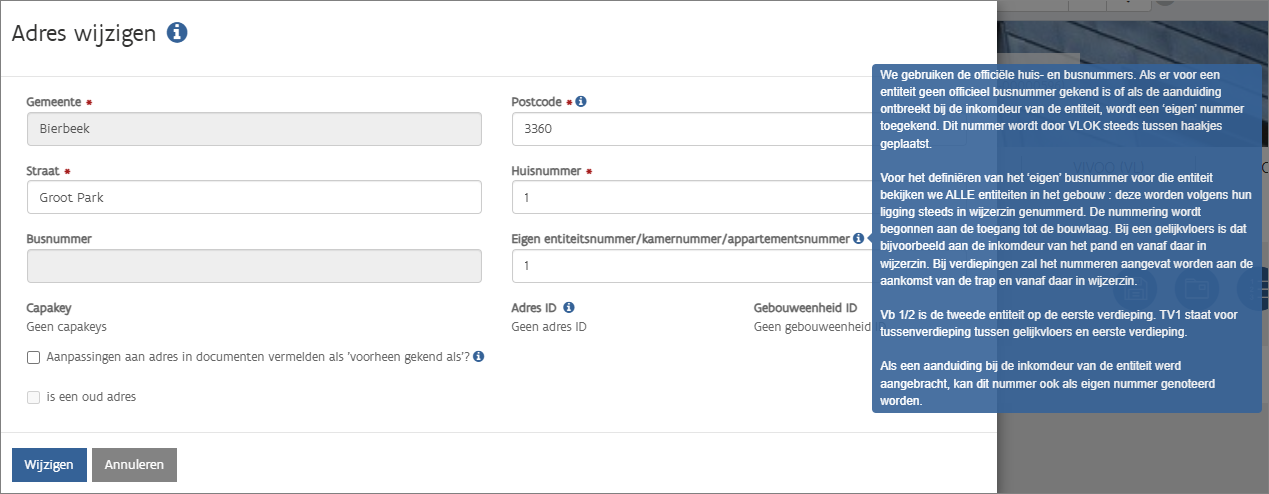Viewport: 1269px width, 494px height.
Task: Click the 'Geen adres ID' value
Action: coord(548,326)
